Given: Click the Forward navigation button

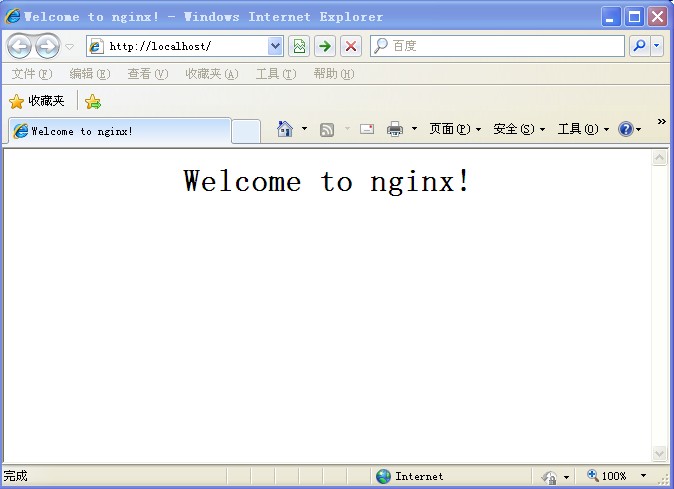Looking at the screenshot, I should [47, 46].
